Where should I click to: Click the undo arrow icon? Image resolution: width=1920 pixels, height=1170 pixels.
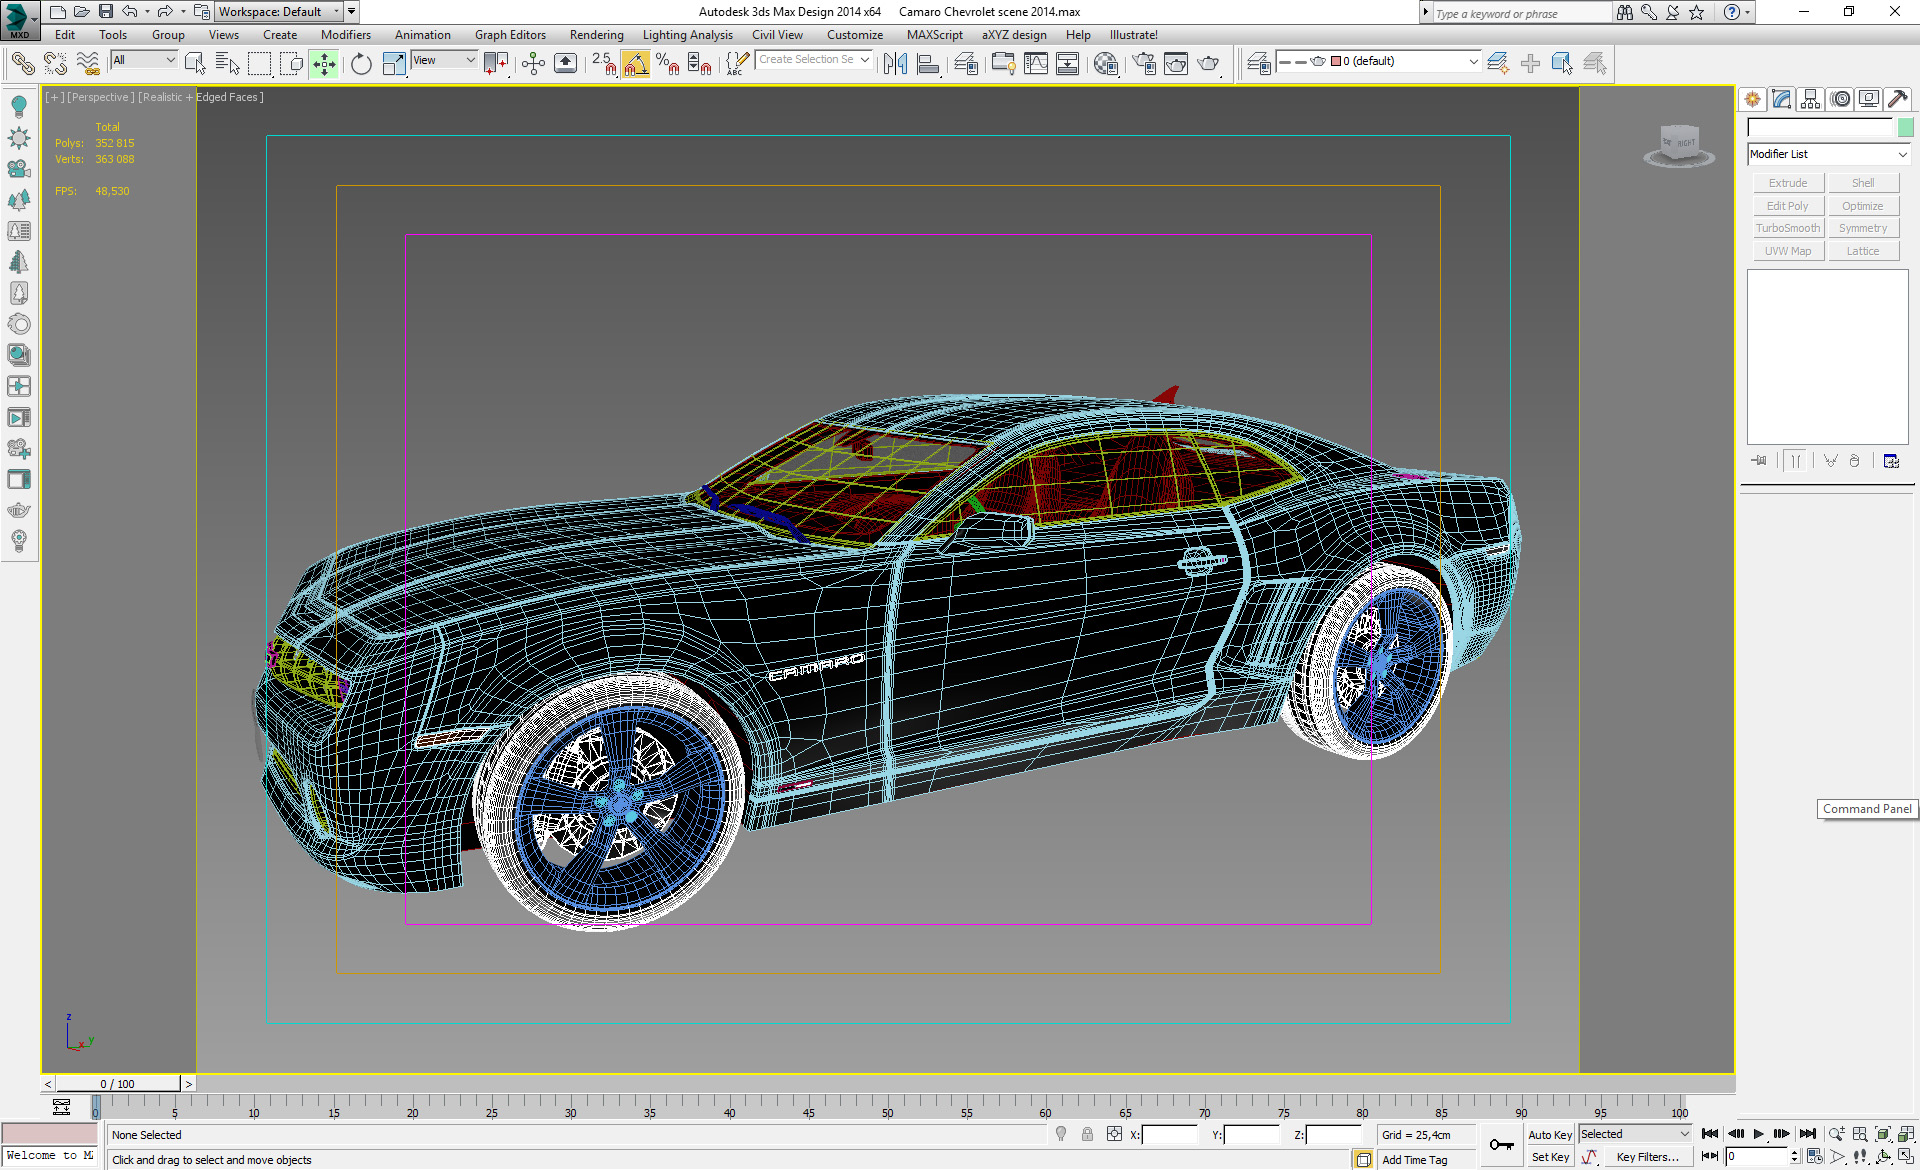click(130, 12)
